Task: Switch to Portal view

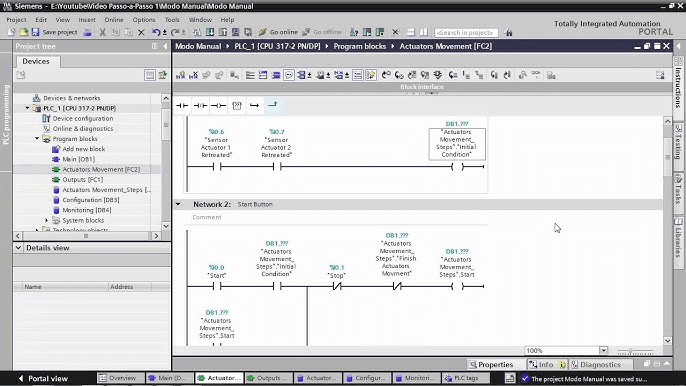Action: point(43,379)
